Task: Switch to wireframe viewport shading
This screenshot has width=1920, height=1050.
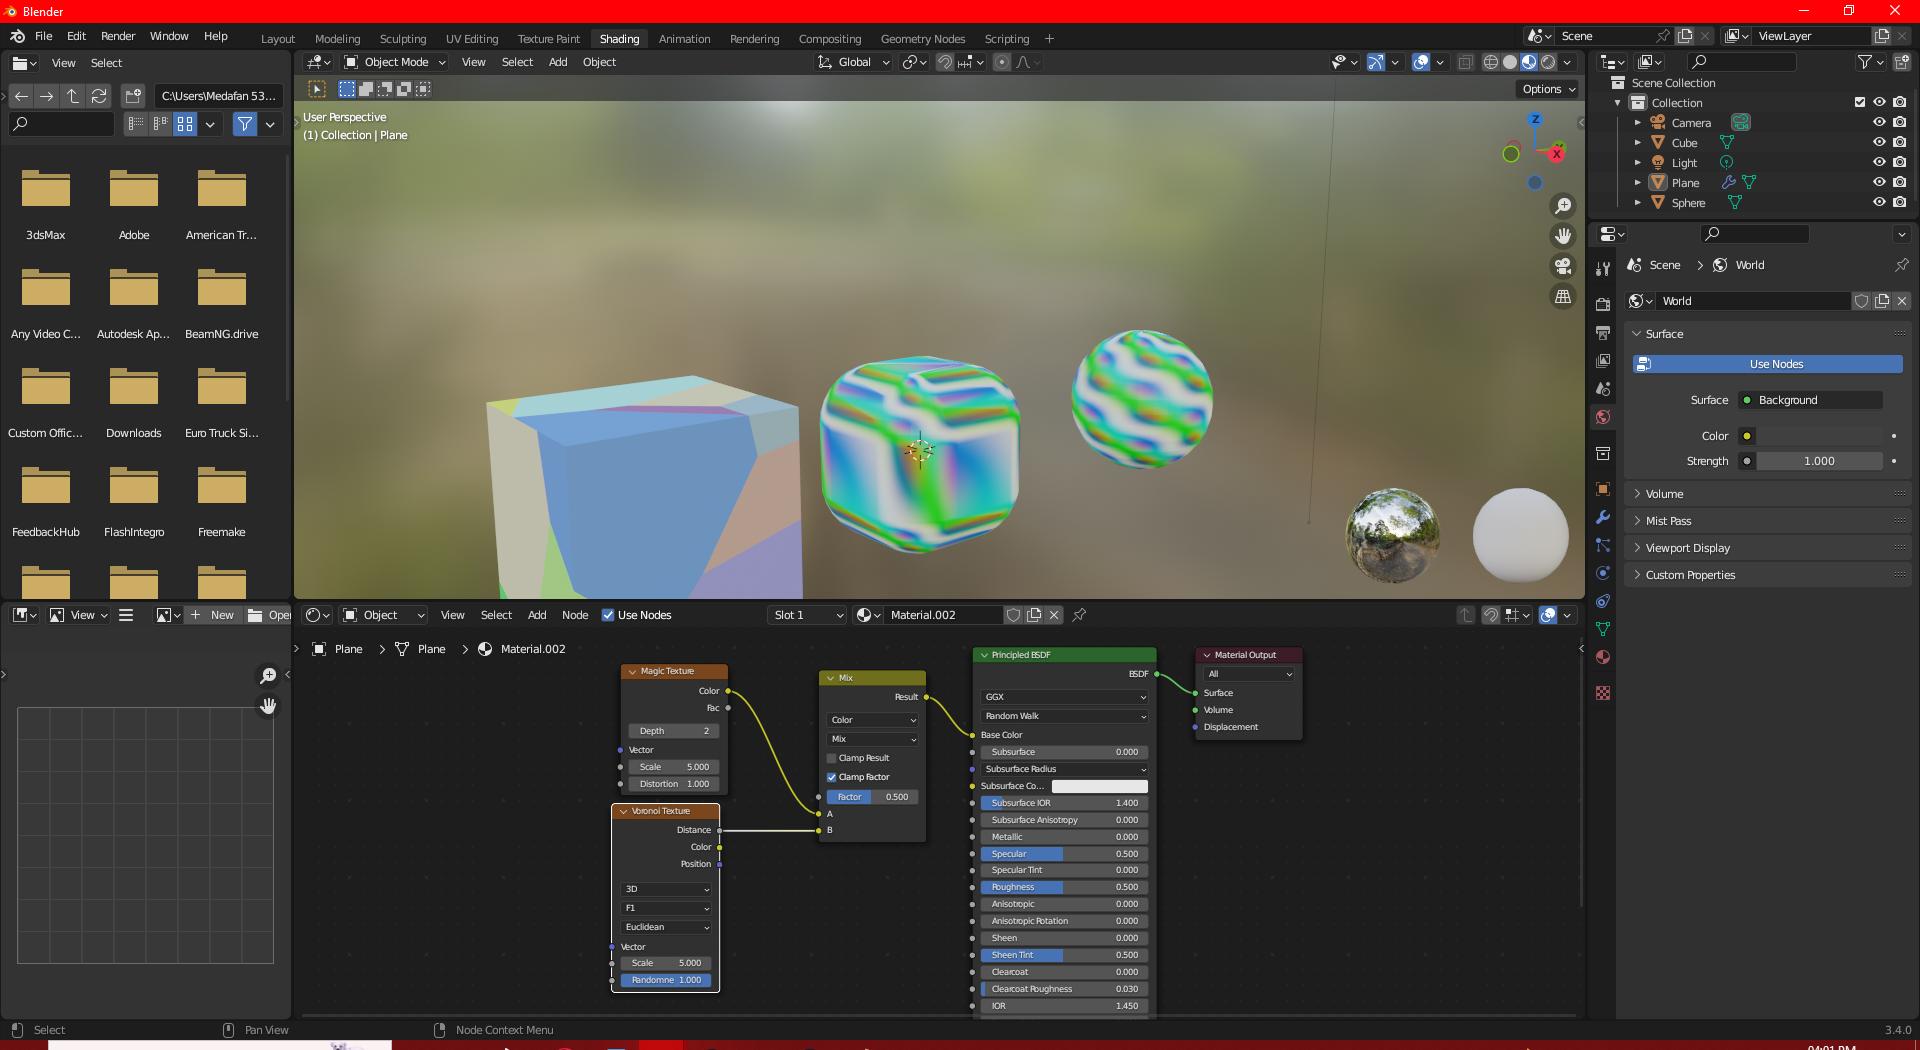Action: (x=1491, y=62)
